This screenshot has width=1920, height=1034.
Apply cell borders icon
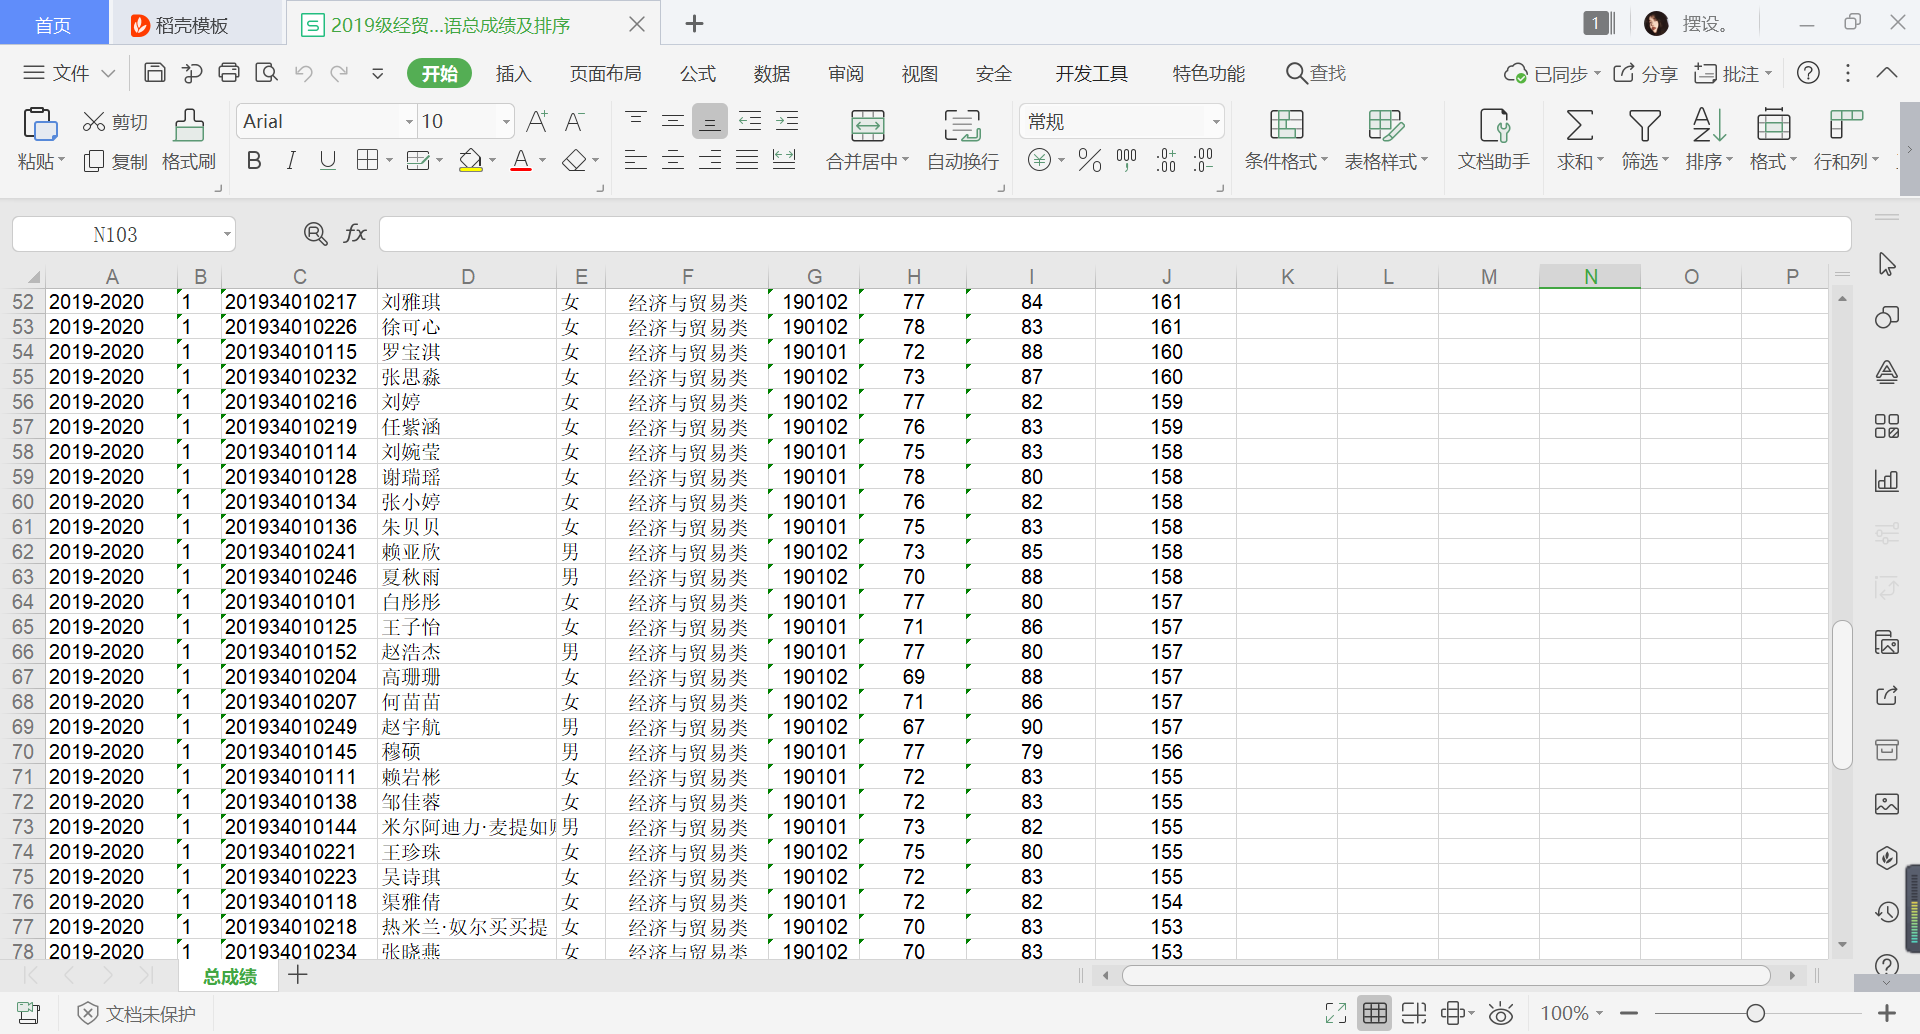[368, 160]
